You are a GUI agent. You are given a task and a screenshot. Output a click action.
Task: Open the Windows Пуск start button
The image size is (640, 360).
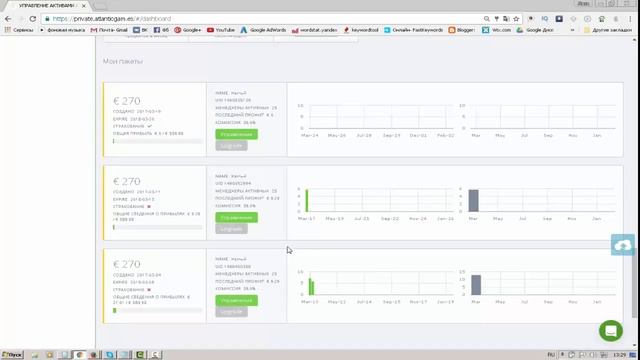tap(12, 355)
